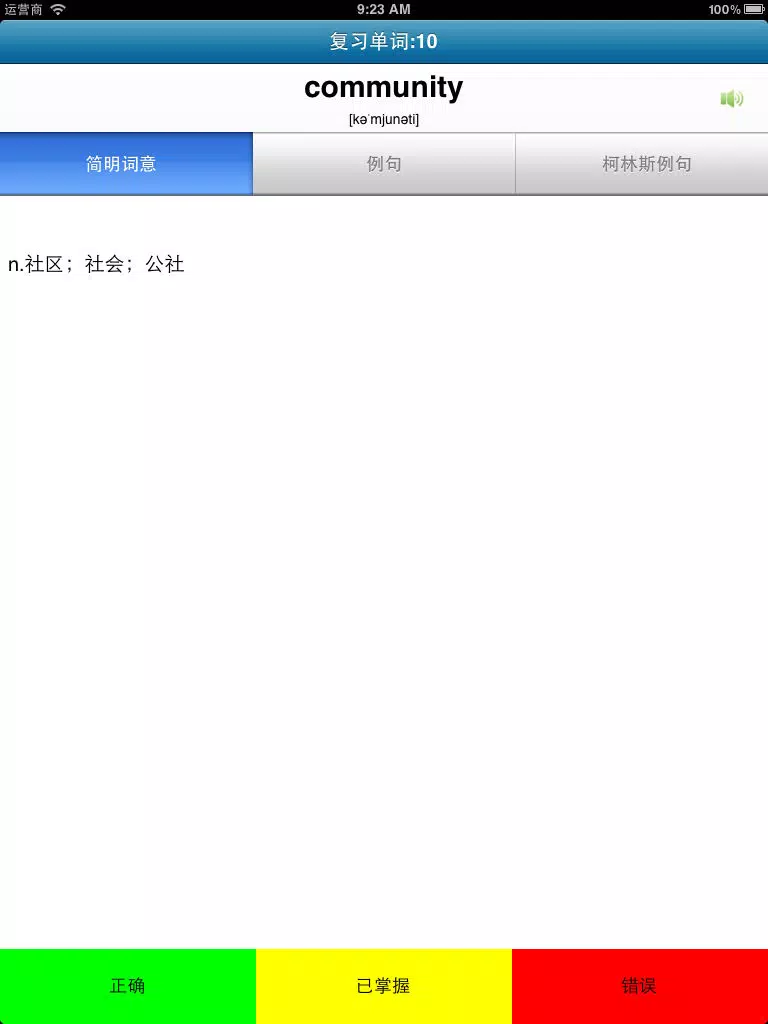Tap the 运营商 carrier label

coord(24,9)
